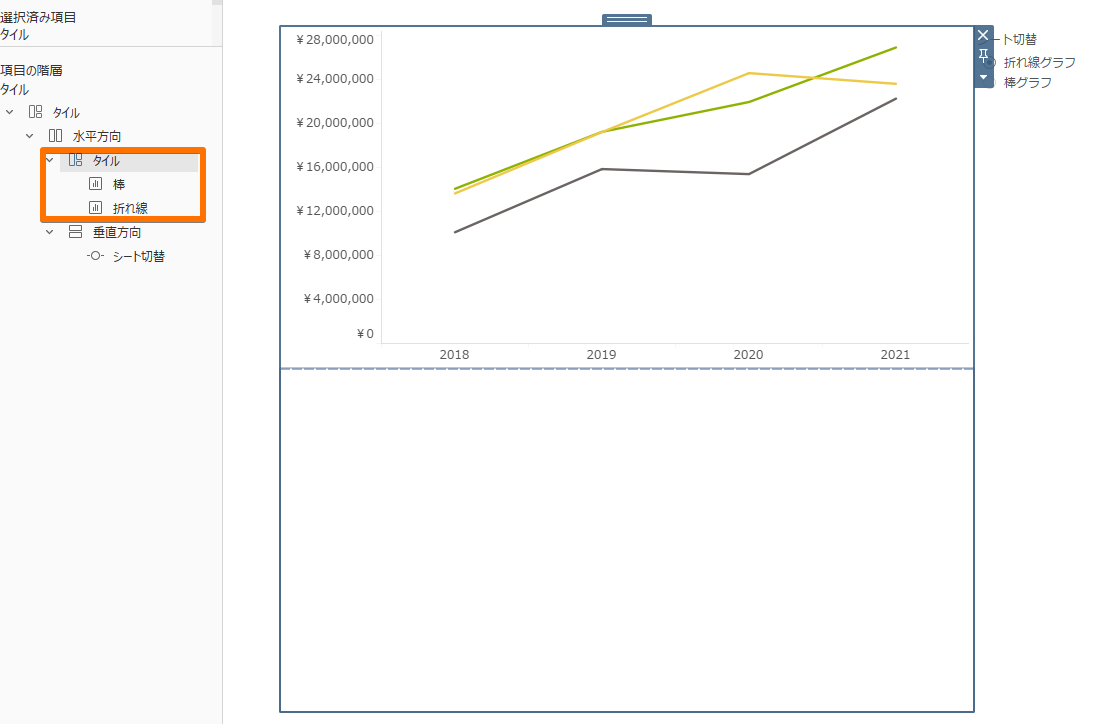Click the ¥20,000,000 axis label
The image size is (1108, 724).
[335, 123]
